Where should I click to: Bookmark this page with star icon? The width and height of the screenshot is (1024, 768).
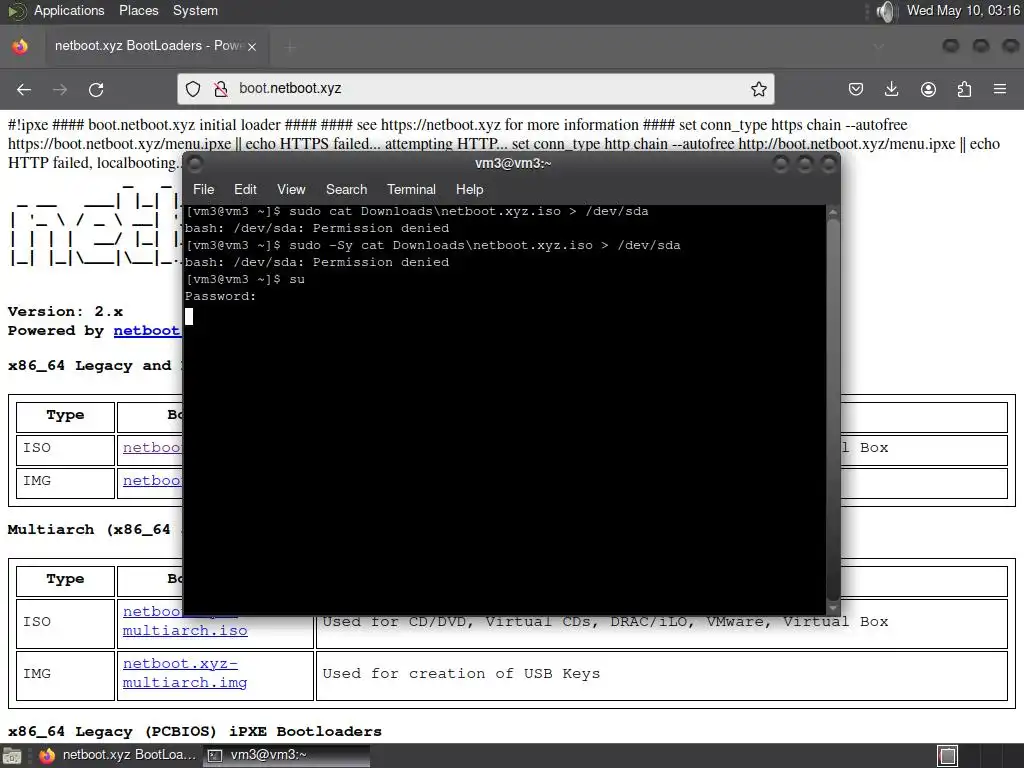point(758,89)
